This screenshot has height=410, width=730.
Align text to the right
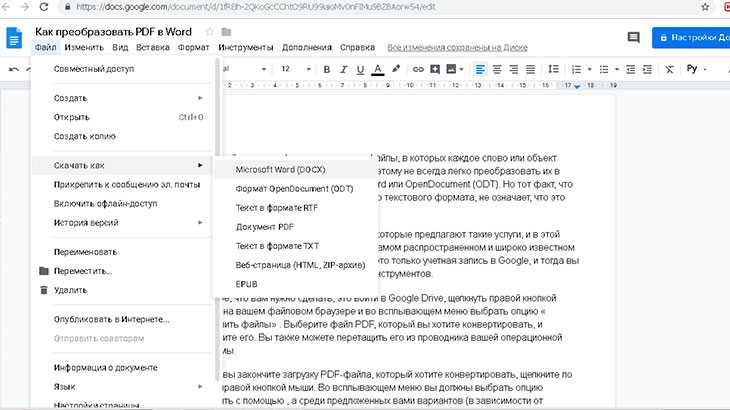(514, 69)
